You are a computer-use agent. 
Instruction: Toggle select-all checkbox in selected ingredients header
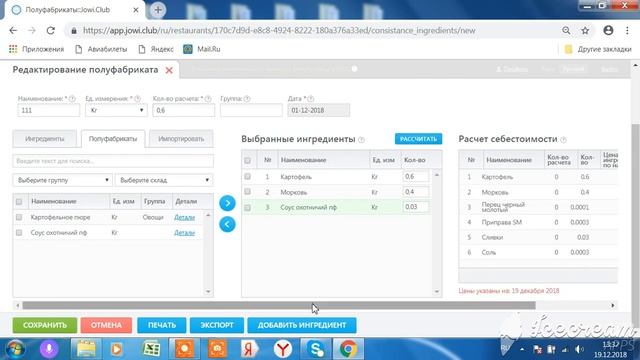point(247,160)
